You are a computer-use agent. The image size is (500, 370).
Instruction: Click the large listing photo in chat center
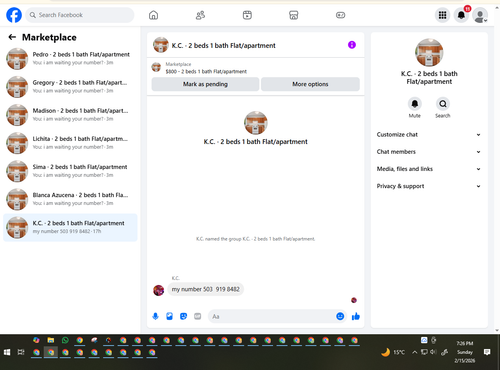[x=256, y=123]
